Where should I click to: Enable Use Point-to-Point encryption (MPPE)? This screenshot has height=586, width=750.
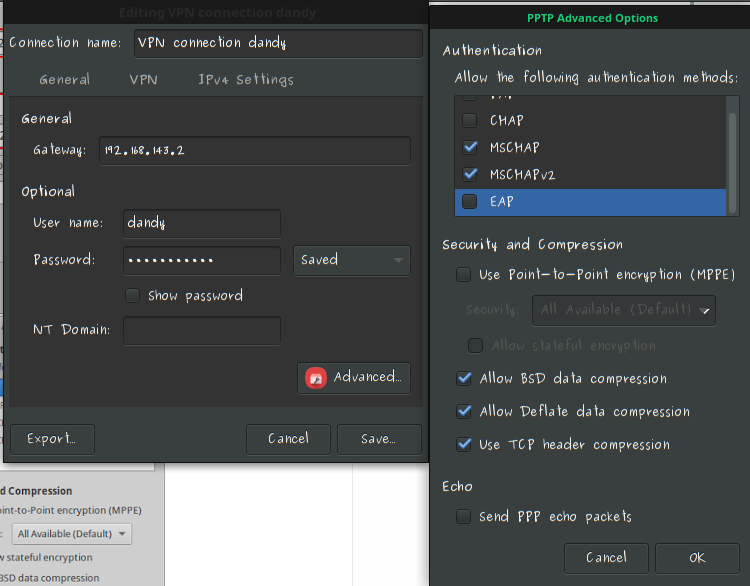[463, 275]
